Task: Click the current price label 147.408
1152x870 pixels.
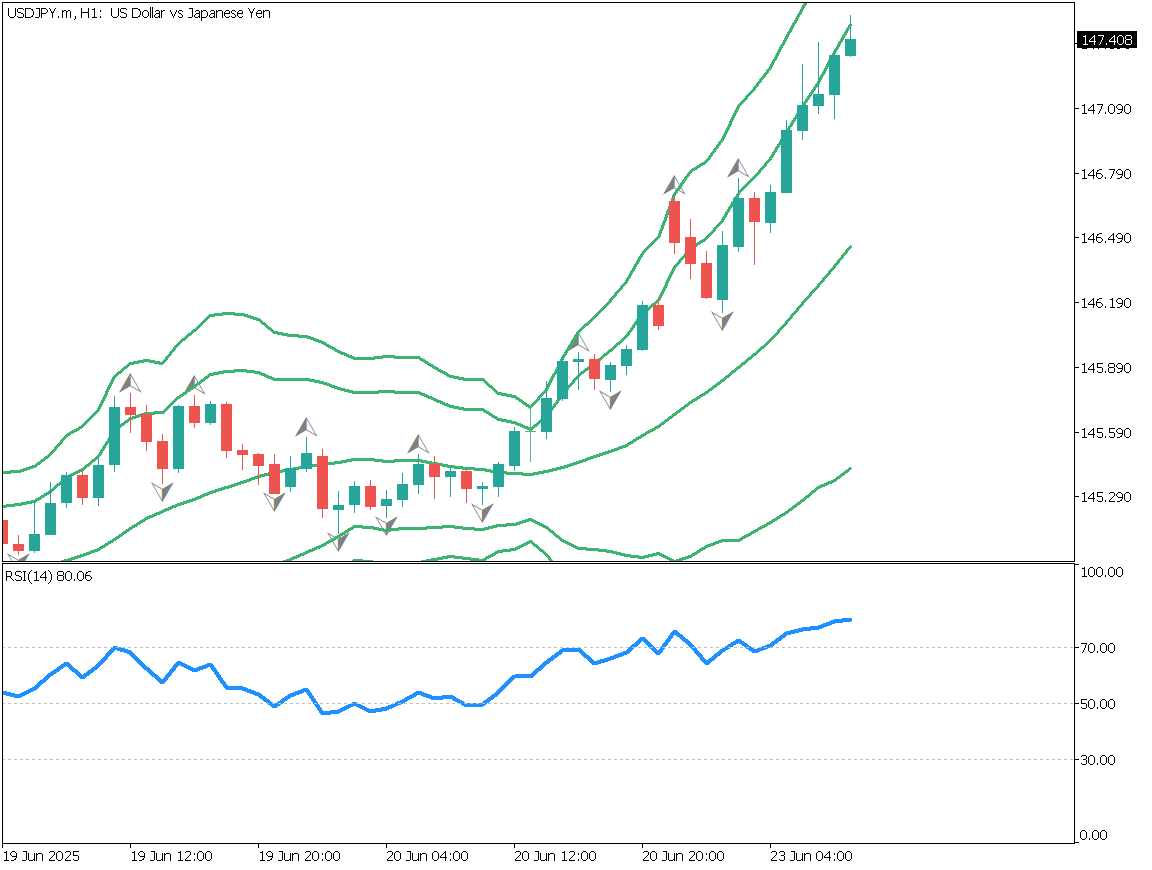Action: point(1107,40)
